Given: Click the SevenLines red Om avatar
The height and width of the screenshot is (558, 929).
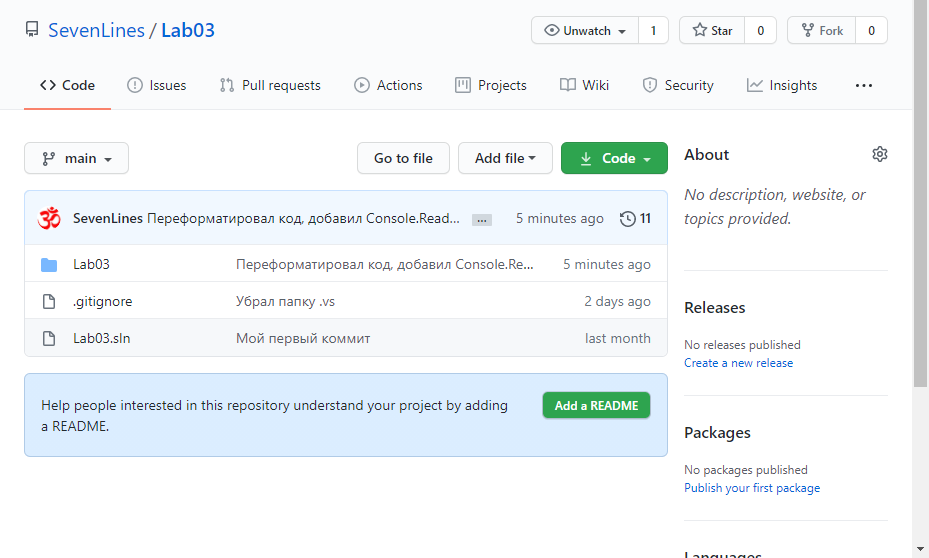Looking at the screenshot, I should tap(49, 218).
